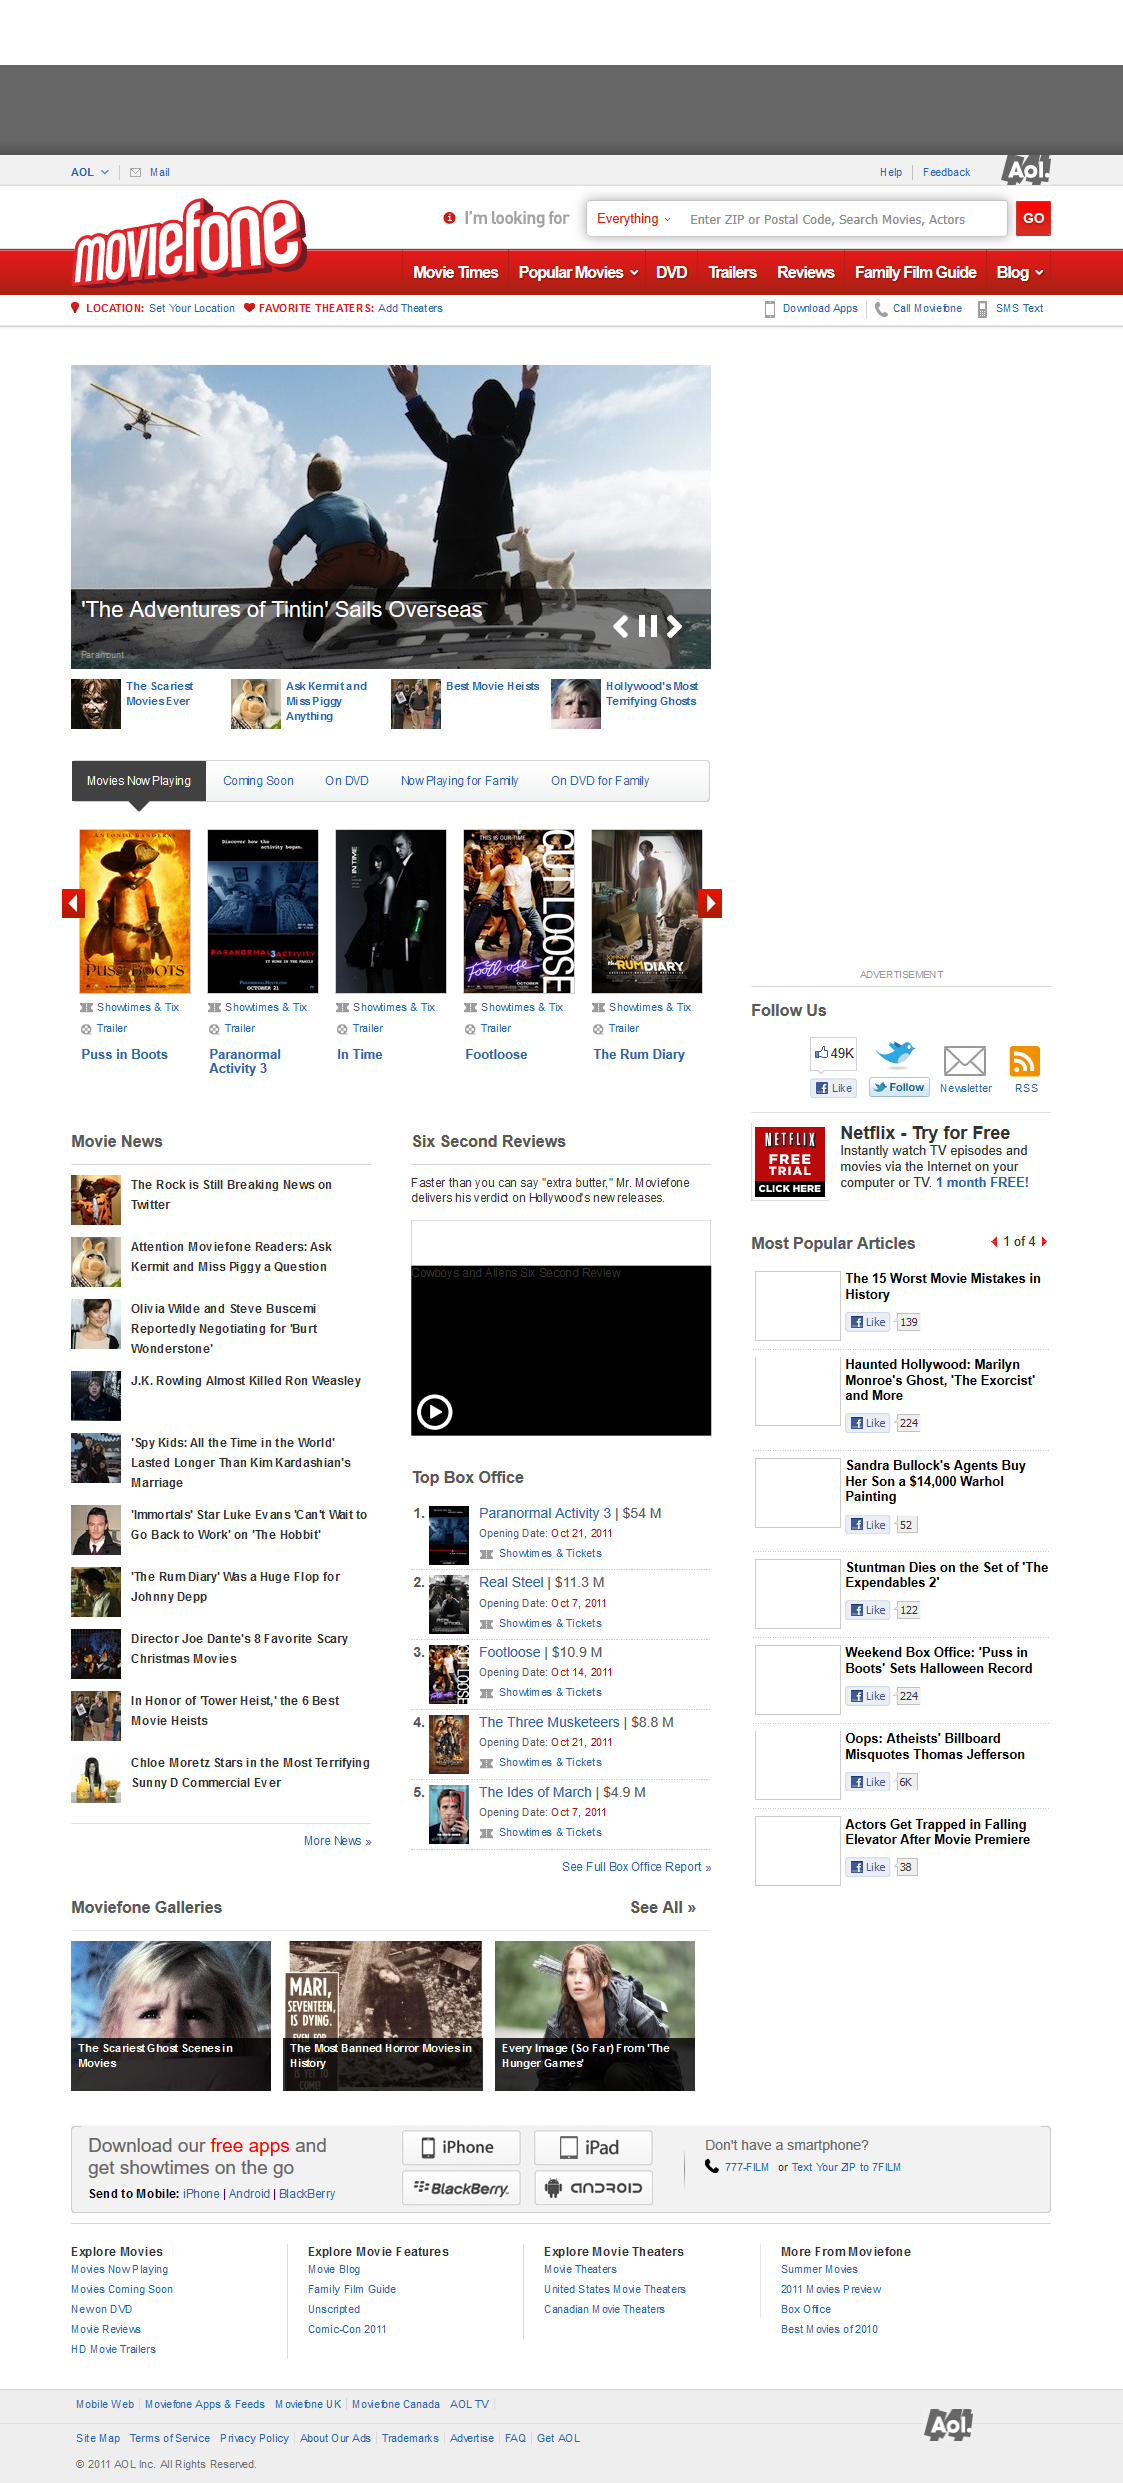Open the Hunger Games gallery thumbnail
1123x2483 pixels.
pos(595,2015)
